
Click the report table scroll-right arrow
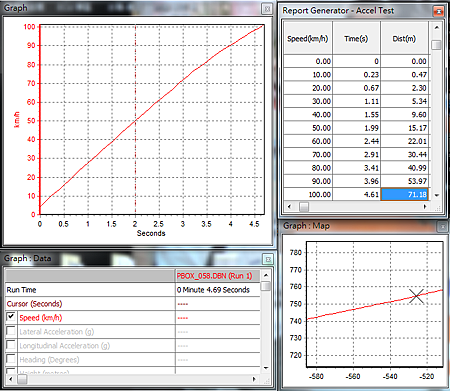point(425,207)
